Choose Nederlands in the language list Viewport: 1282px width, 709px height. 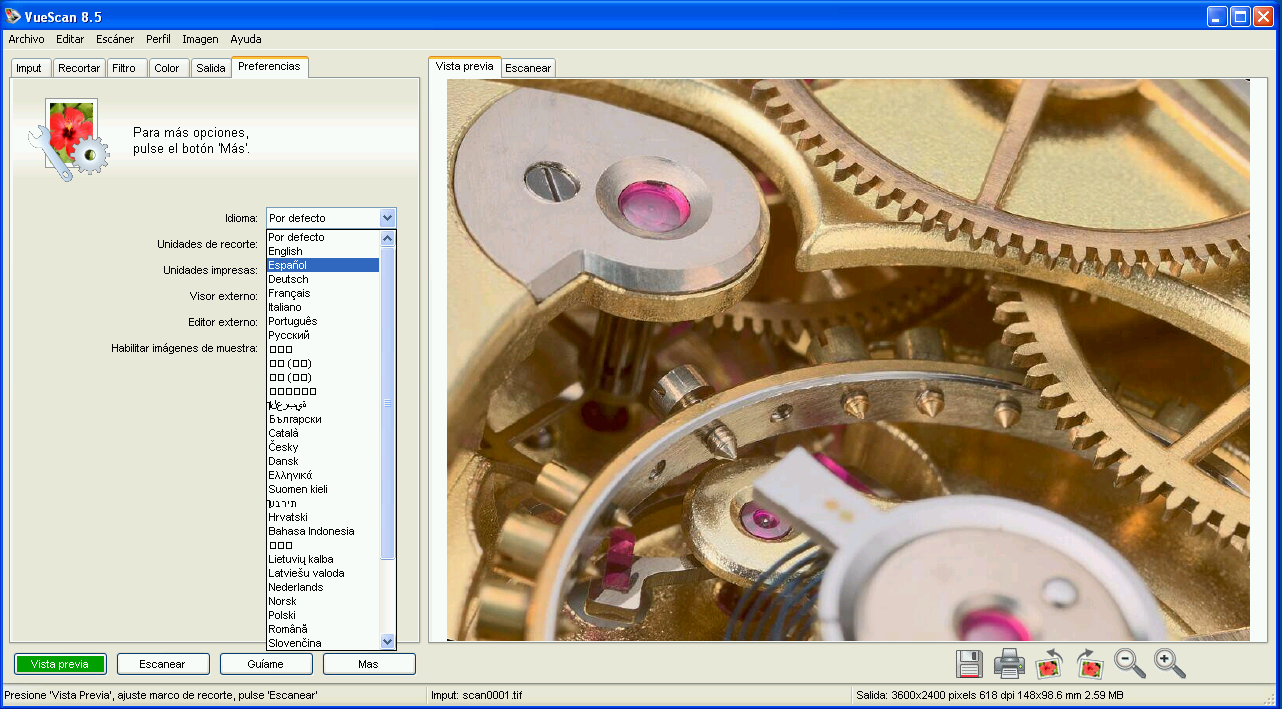(323, 587)
